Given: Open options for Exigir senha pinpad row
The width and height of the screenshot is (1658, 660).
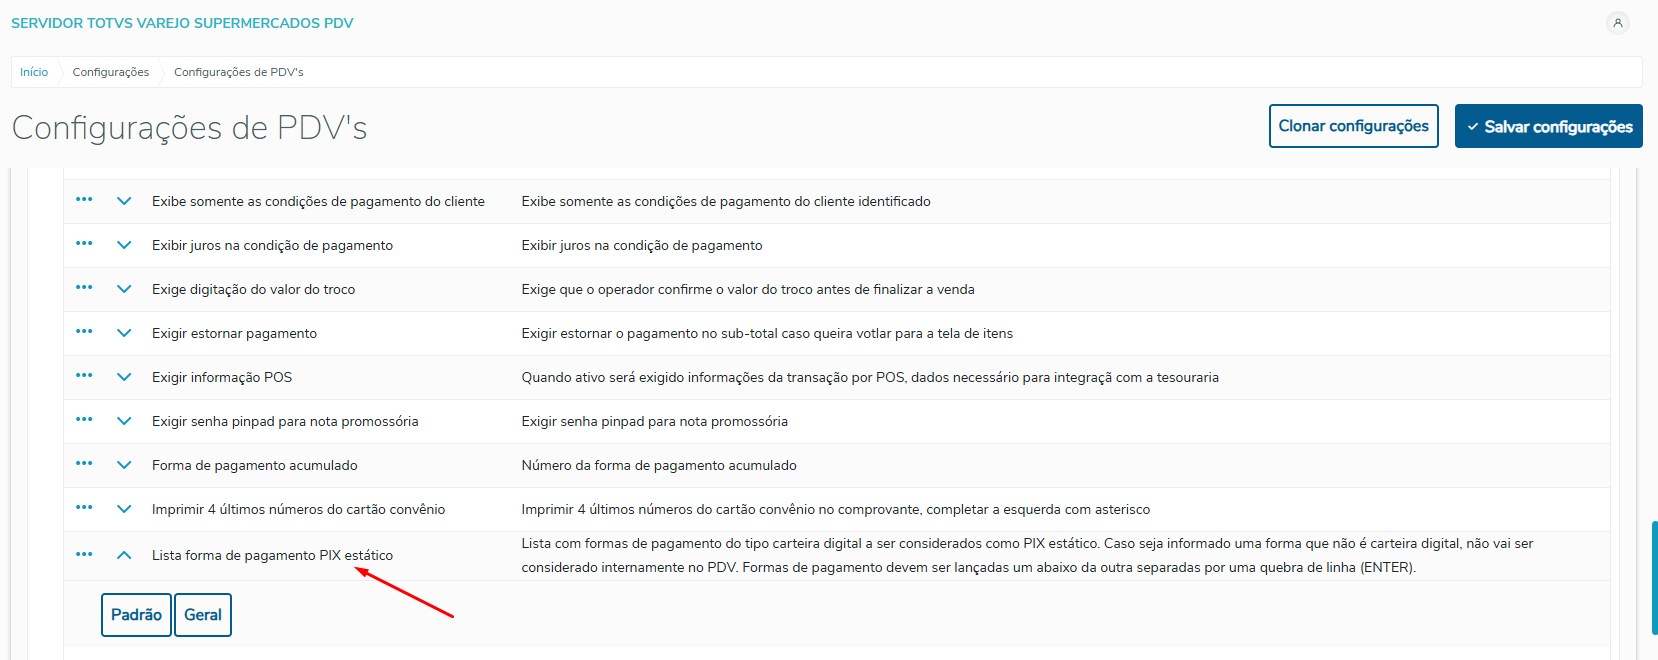Looking at the screenshot, I should 84,420.
